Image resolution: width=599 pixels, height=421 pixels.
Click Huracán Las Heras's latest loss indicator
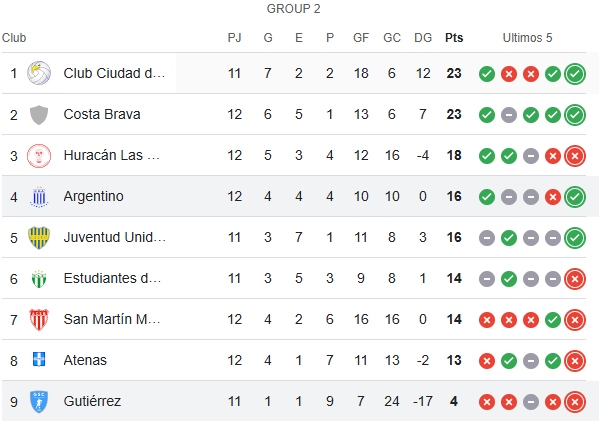click(575, 156)
